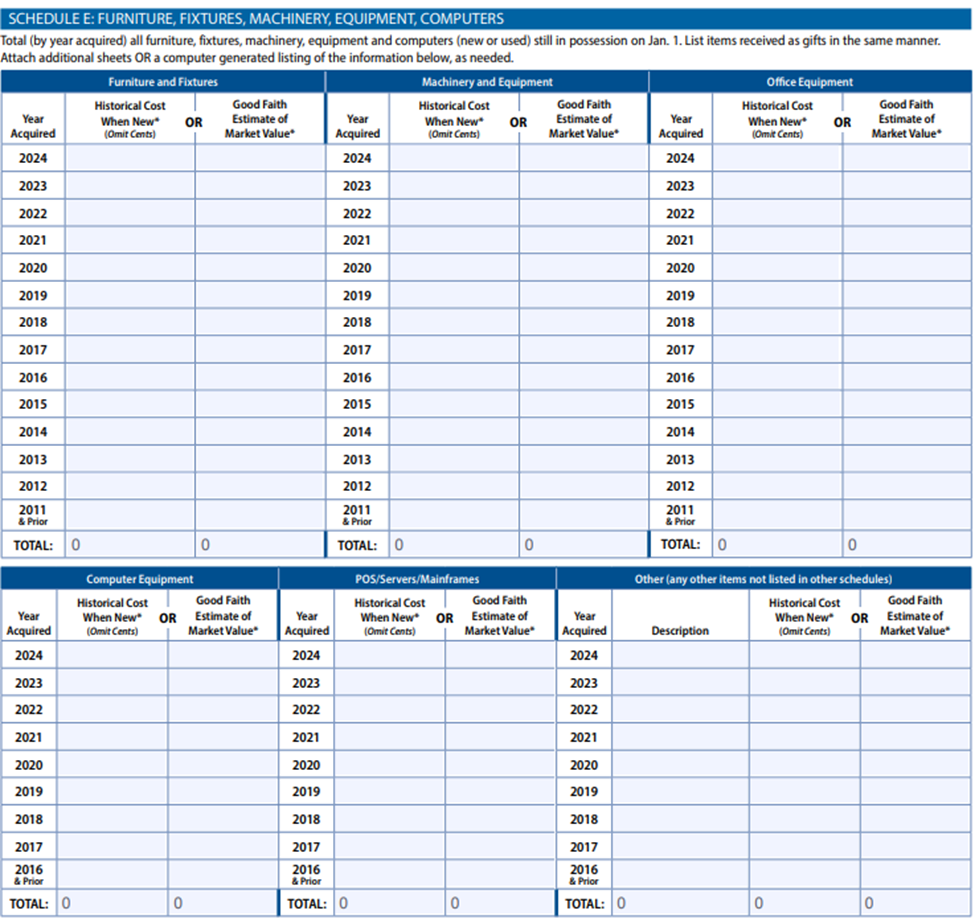Click Furniture and Fixtures Historical Cost total field
Image resolution: width=975 pixels, height=923 pixels.
pos(130,545)
